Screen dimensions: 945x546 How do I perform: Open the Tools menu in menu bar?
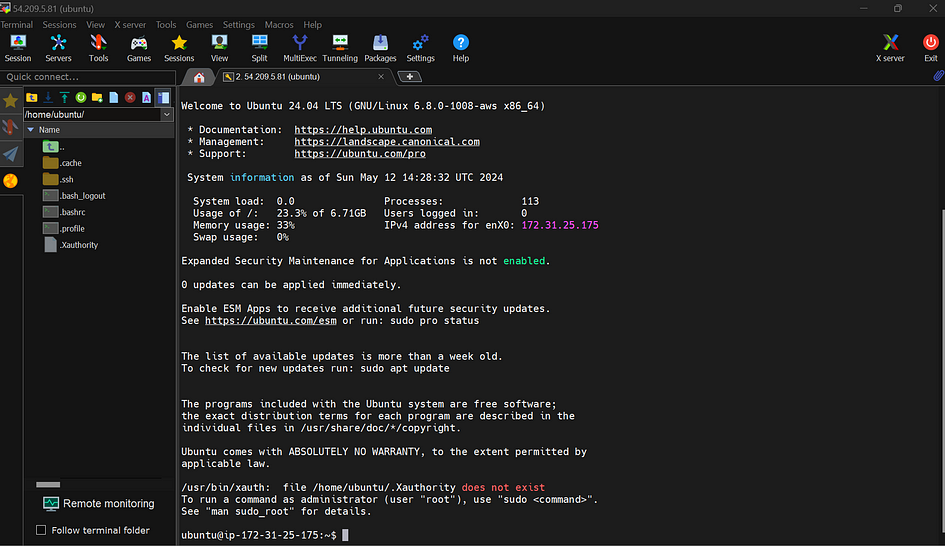pos(166,25)
